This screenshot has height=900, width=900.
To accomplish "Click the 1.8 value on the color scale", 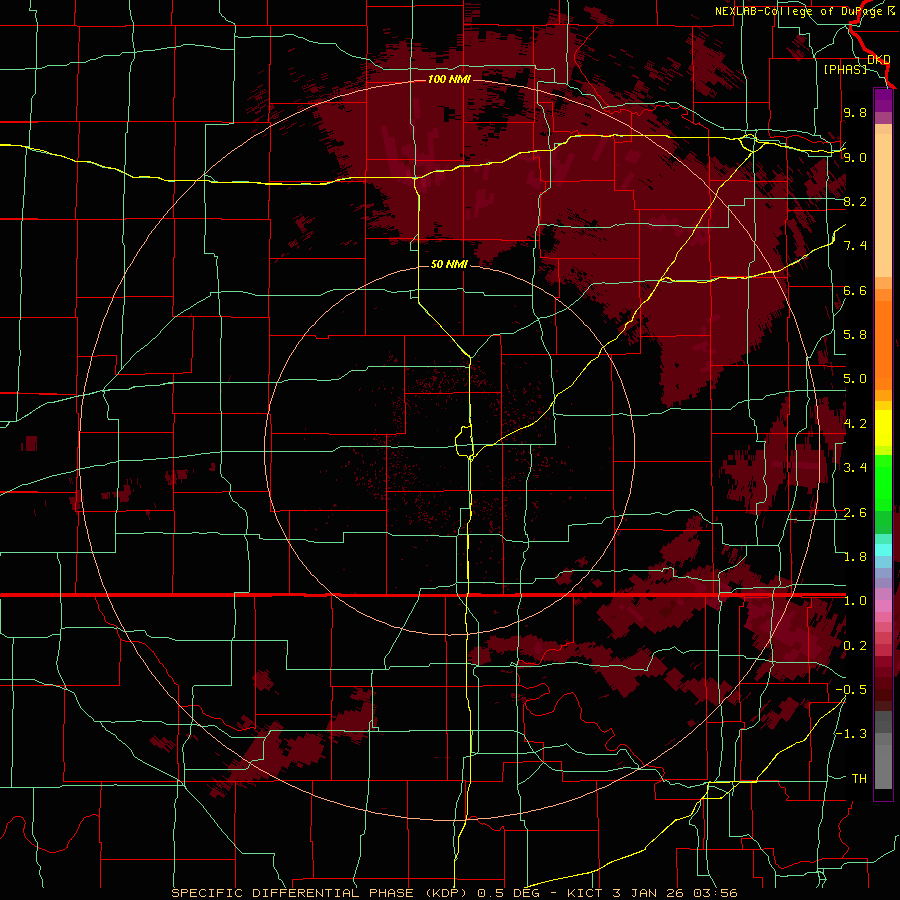I will coord(855,557).
